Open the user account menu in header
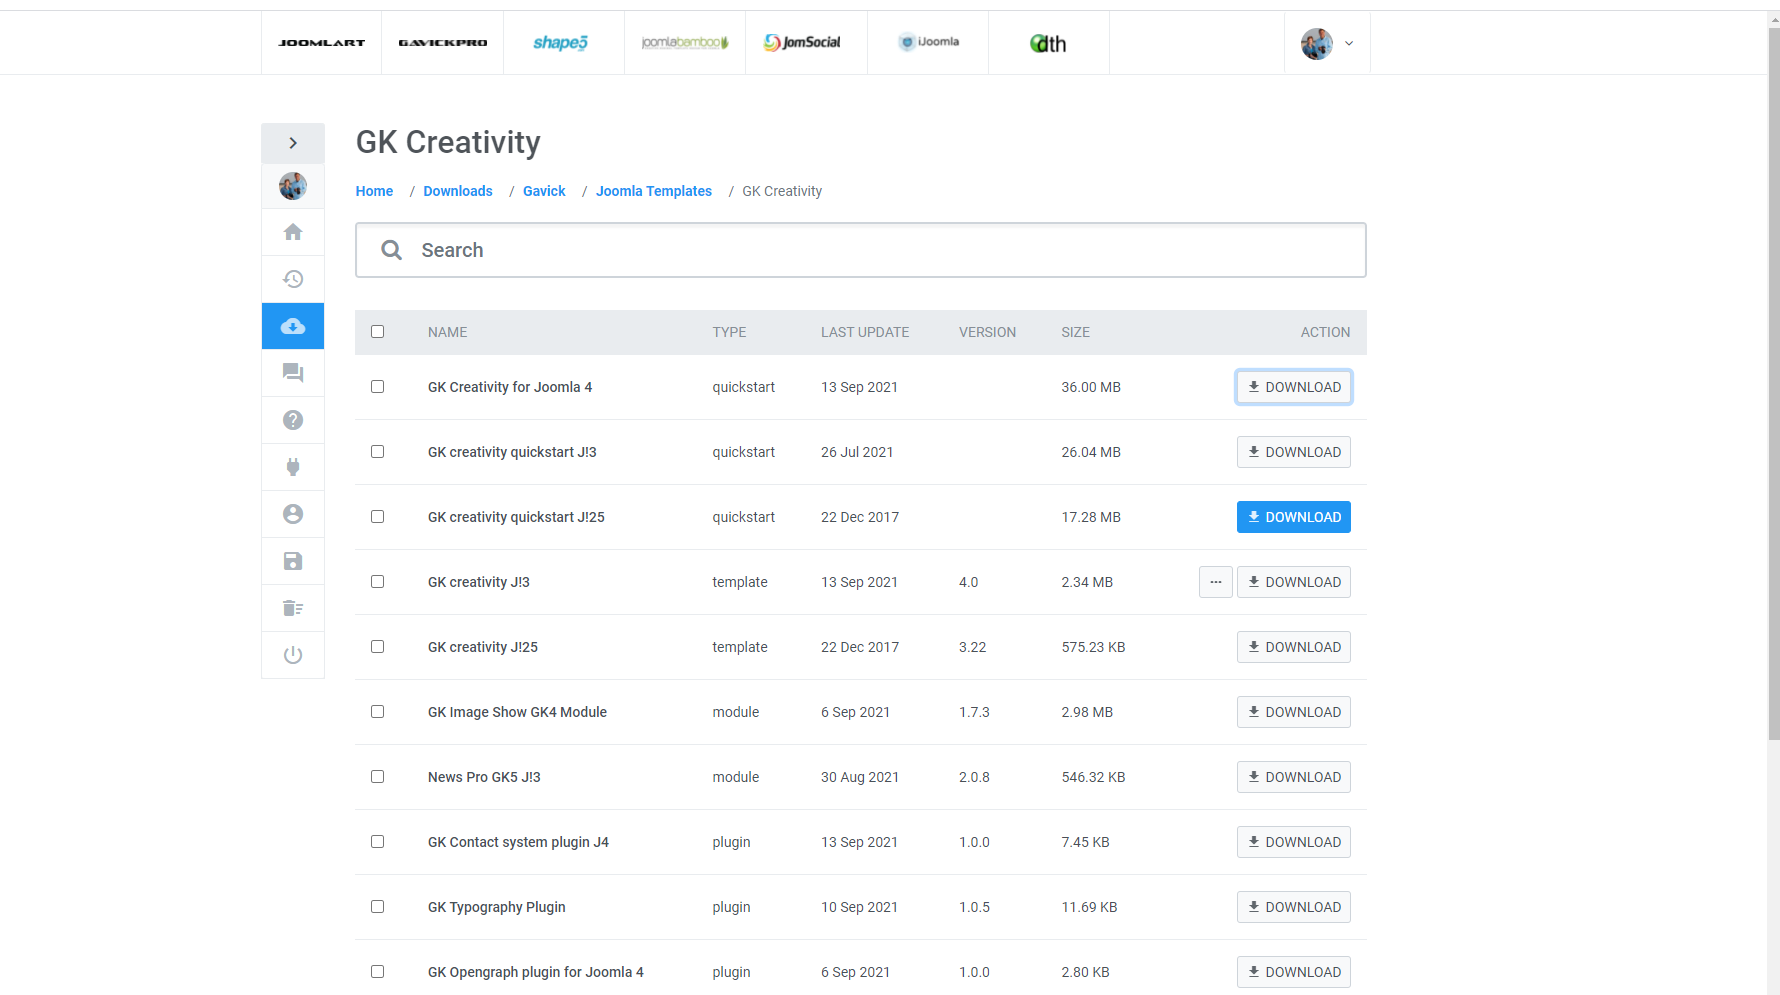The image size is (1780, 995). [x=1327, y=43]
